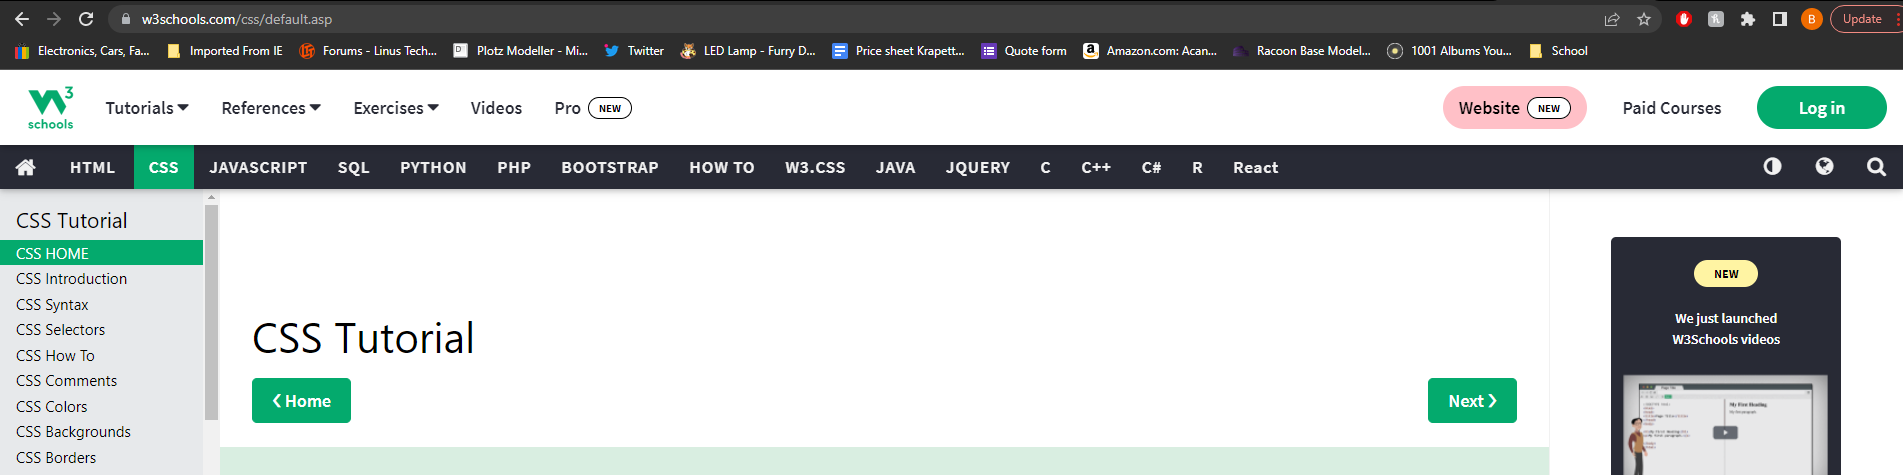Click the home icon in navbar
Image resolution: width=1903 pixels, height=475 pixels.
point(26,167)
